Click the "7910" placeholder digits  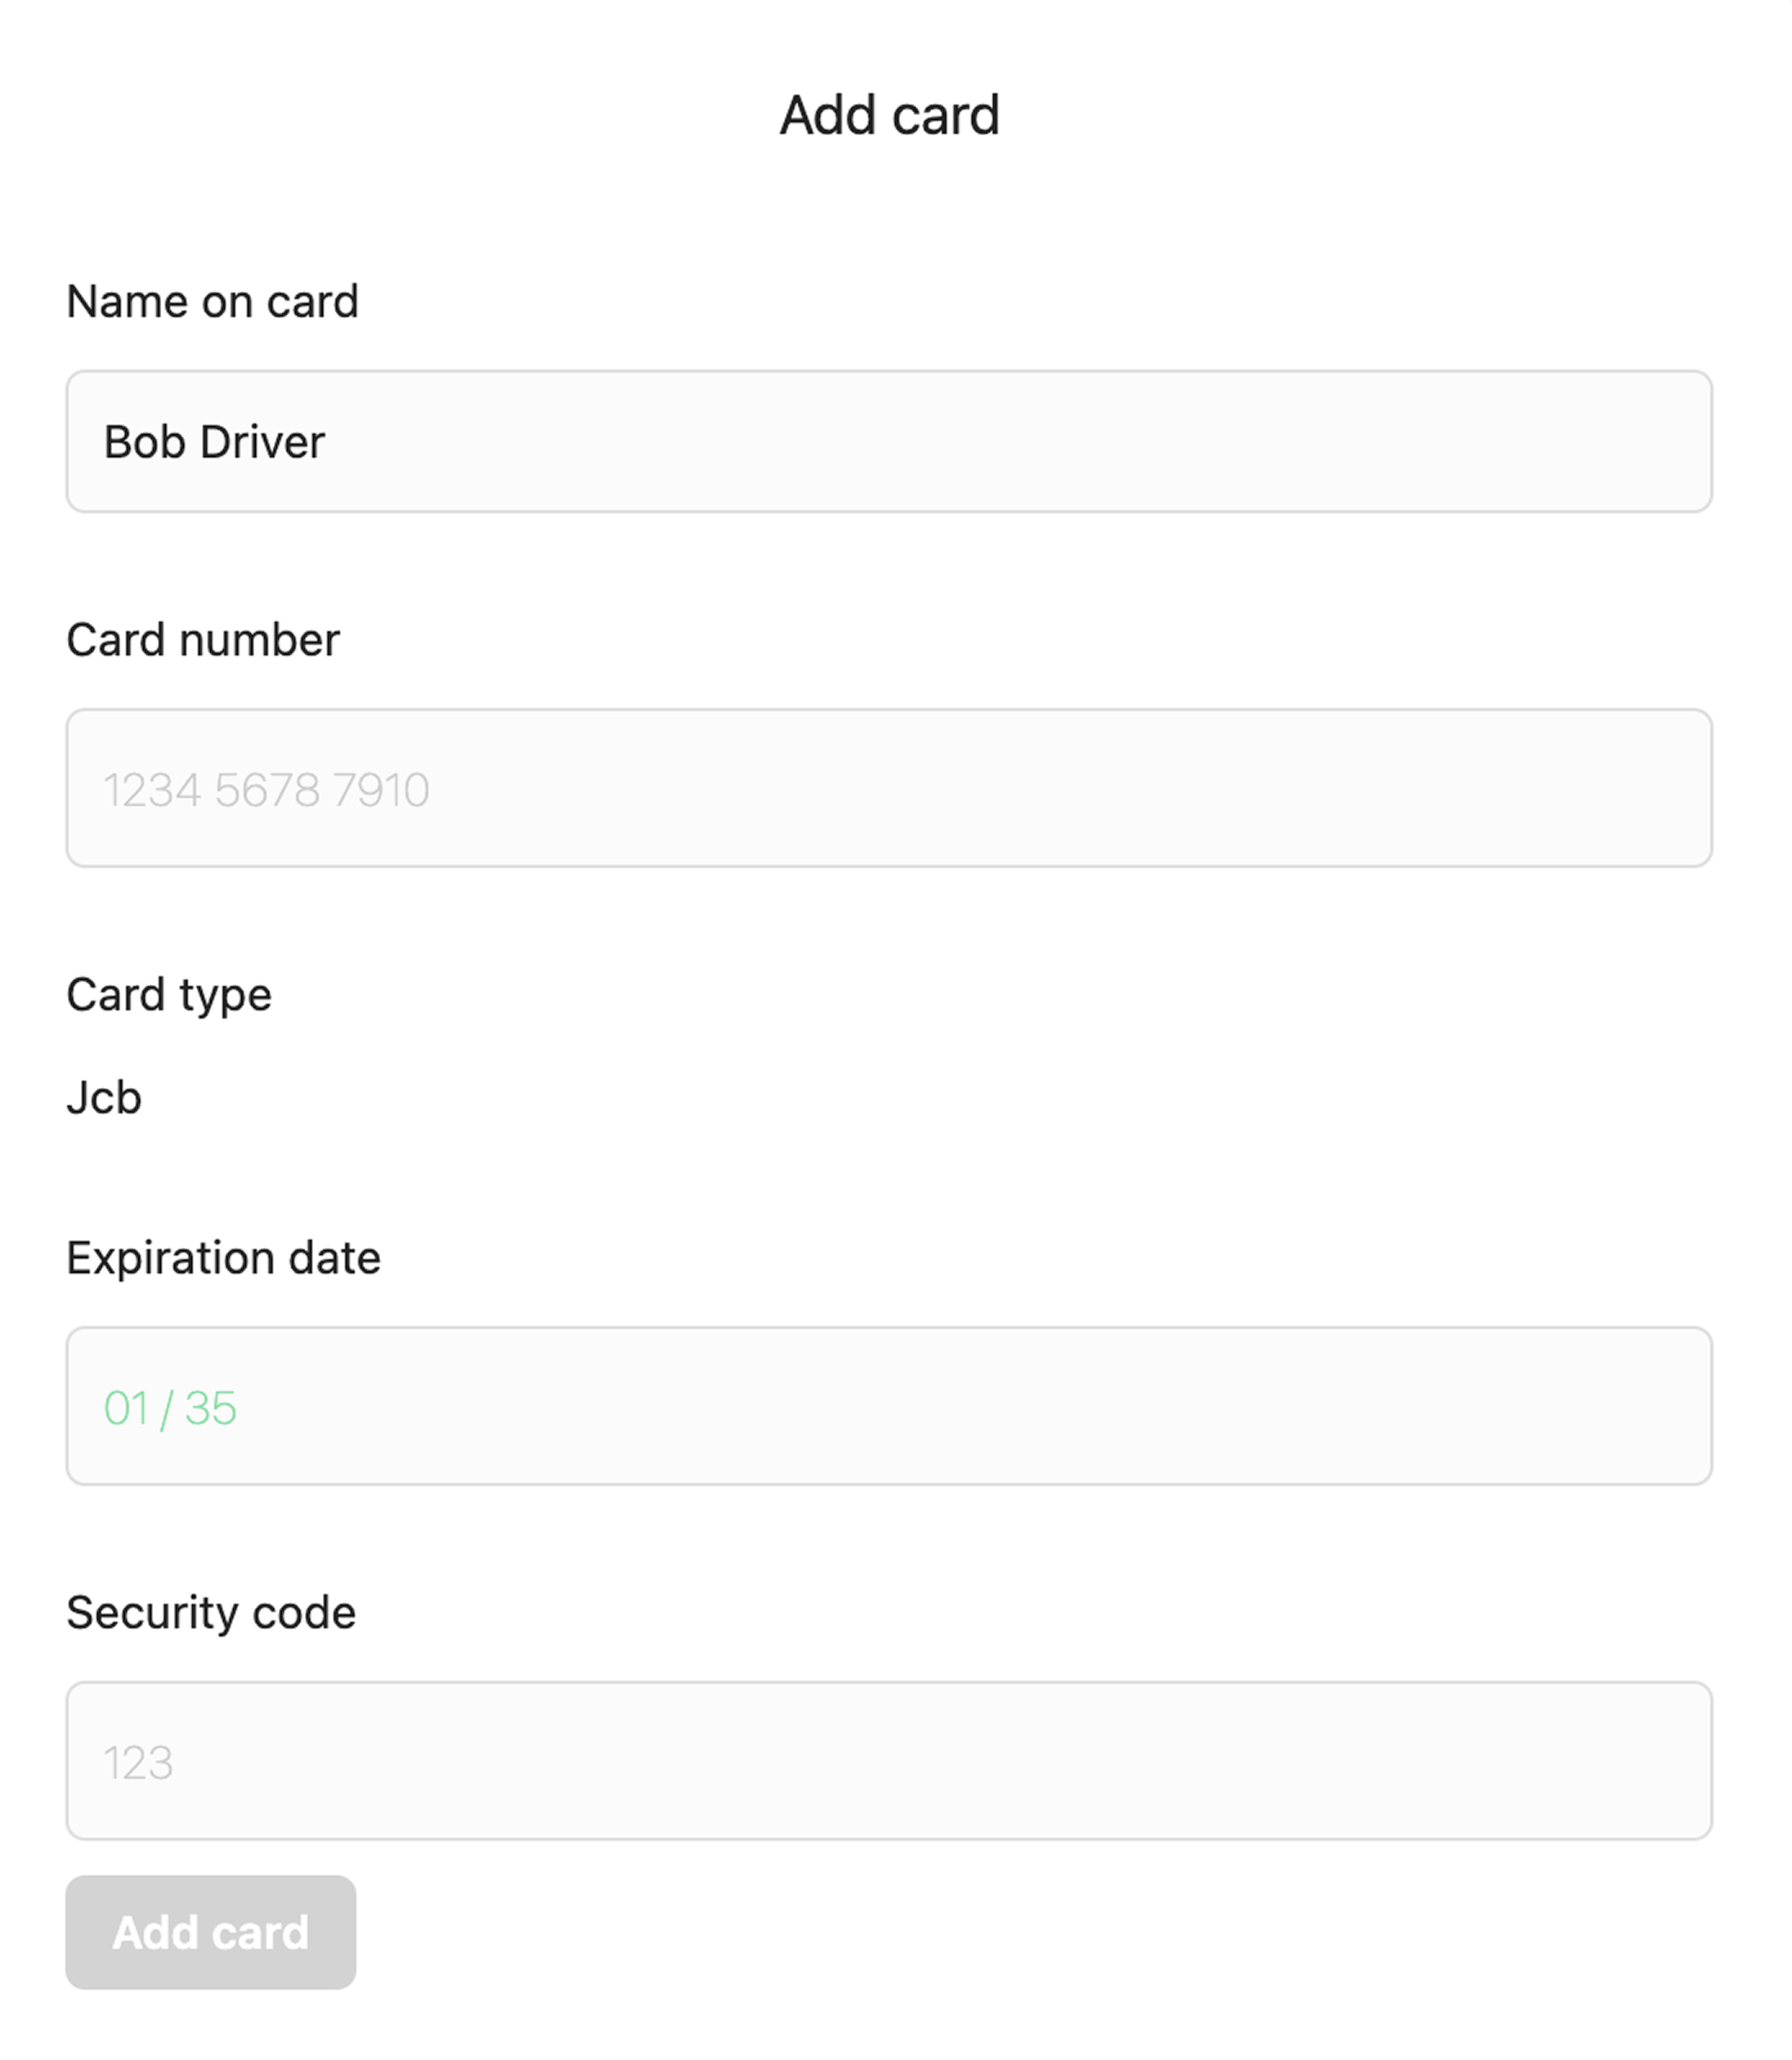pyautogui.click(x=381, y=790)
